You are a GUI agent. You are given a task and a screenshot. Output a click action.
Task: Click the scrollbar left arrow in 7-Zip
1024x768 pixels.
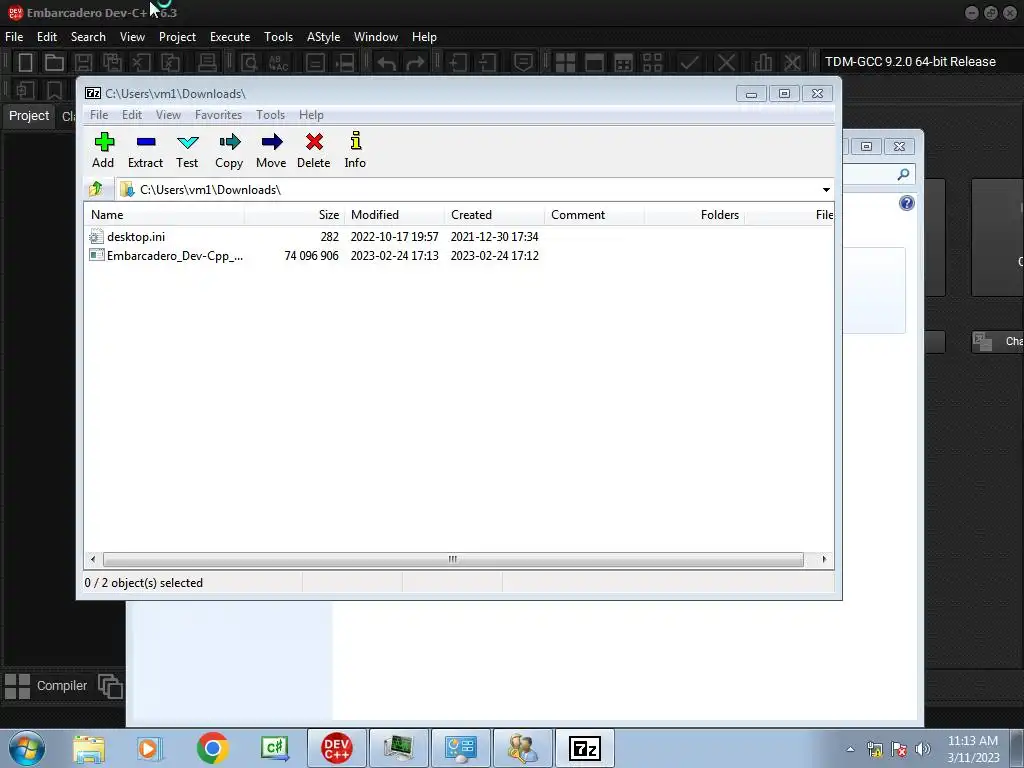point(93,560)
